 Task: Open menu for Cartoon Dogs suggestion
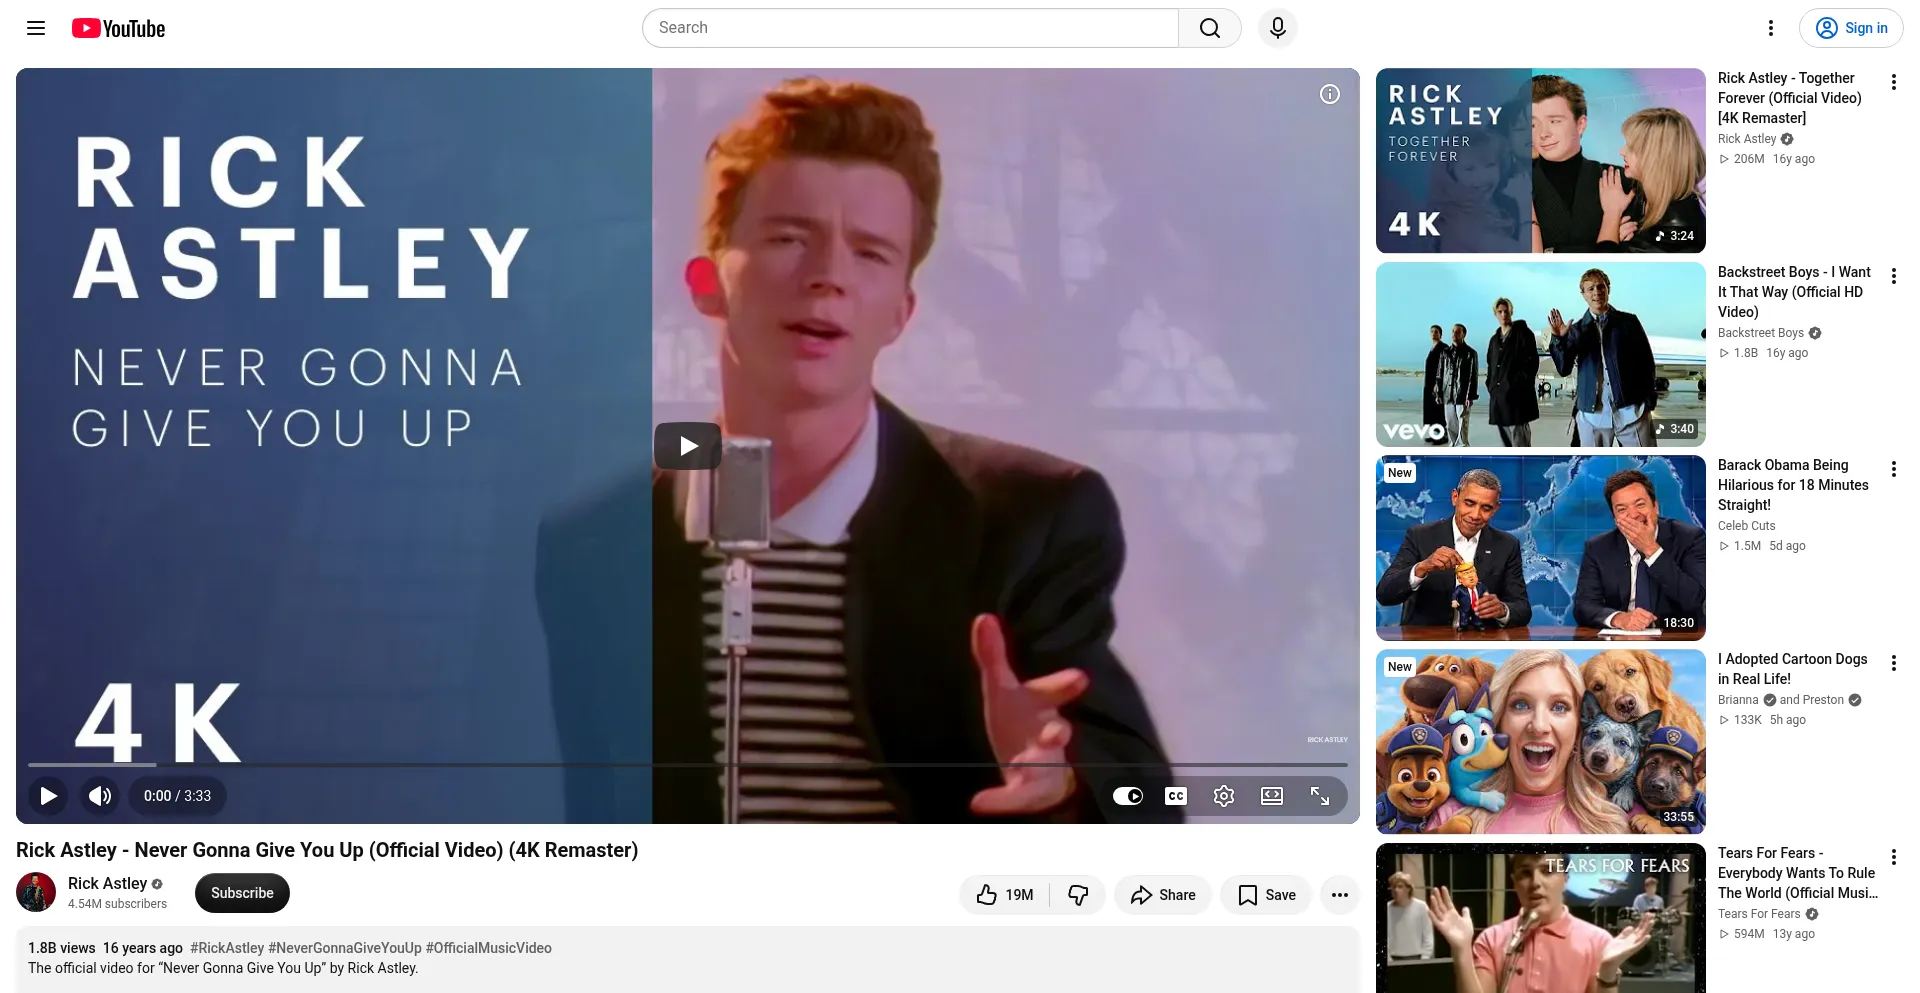click(1893, 663)
